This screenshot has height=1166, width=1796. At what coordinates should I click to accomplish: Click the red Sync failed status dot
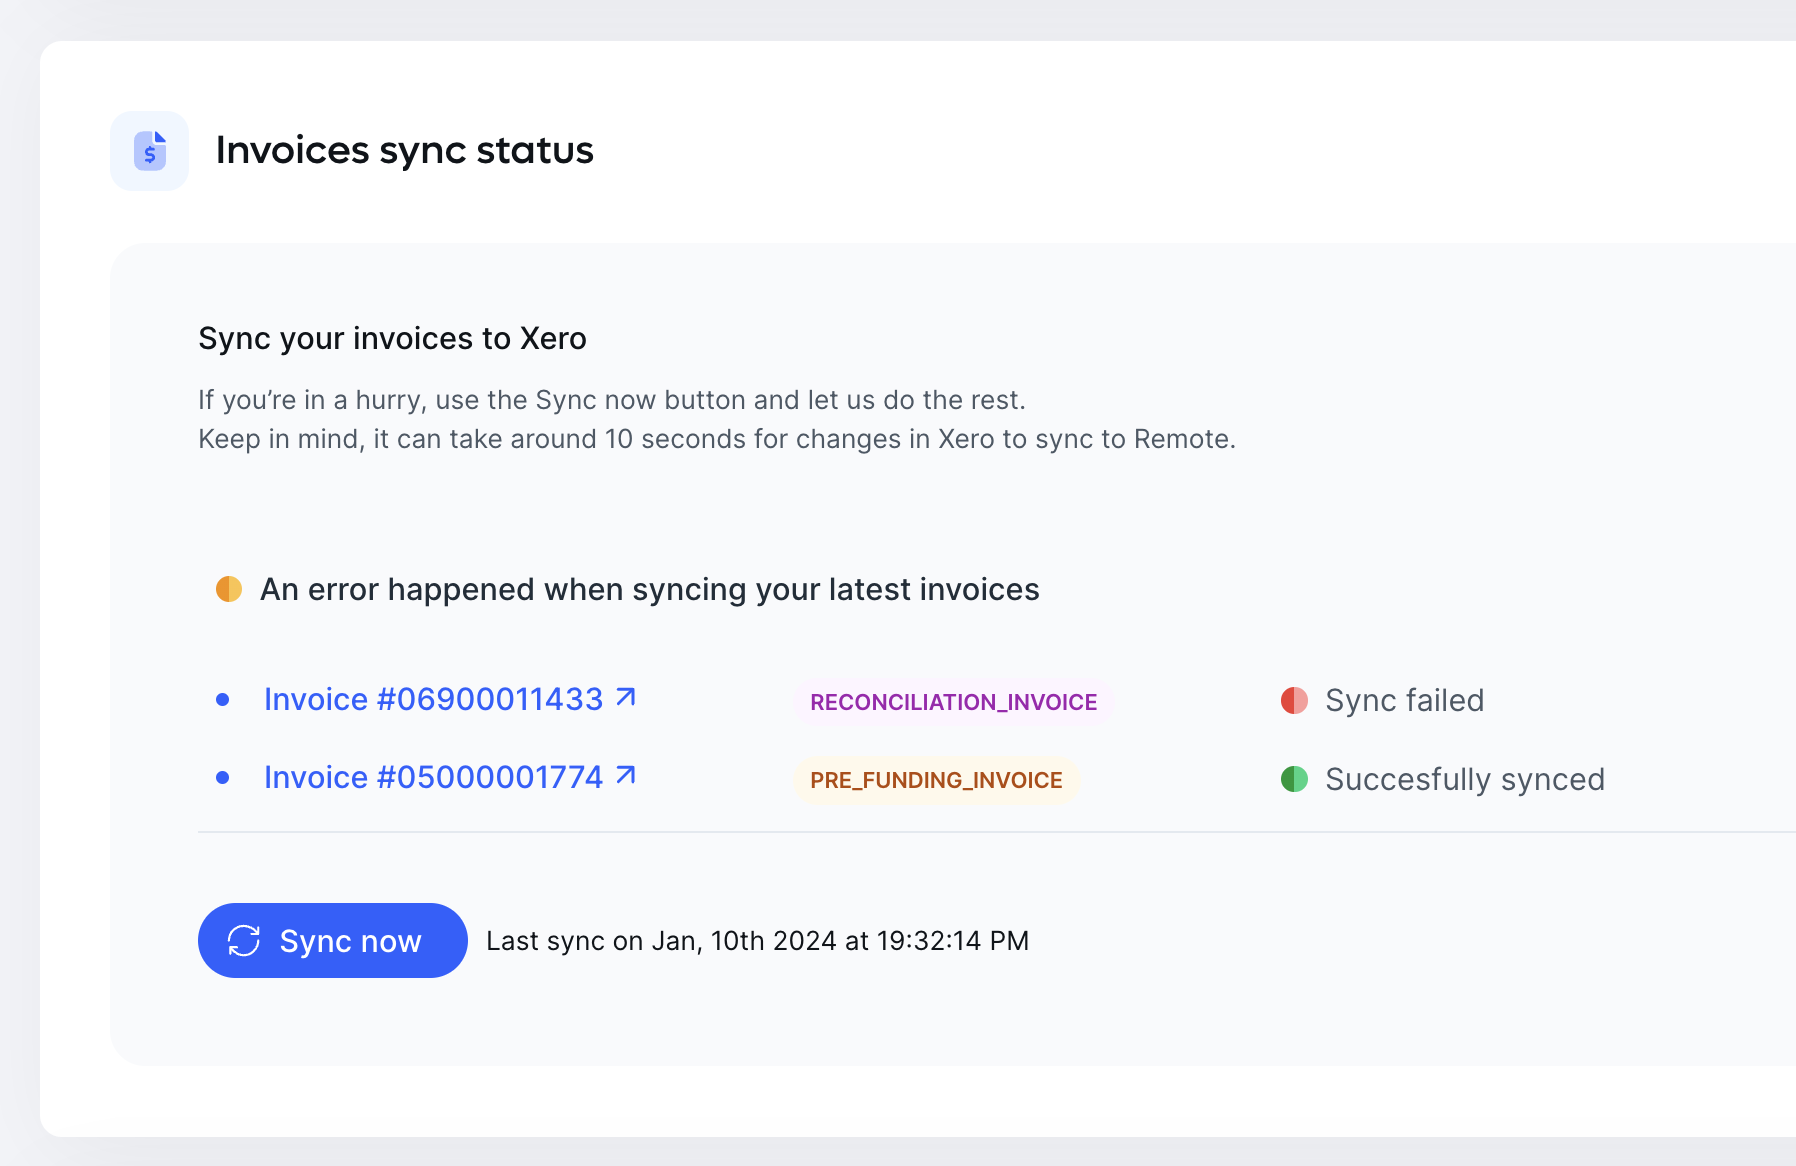click(1294, 700)
